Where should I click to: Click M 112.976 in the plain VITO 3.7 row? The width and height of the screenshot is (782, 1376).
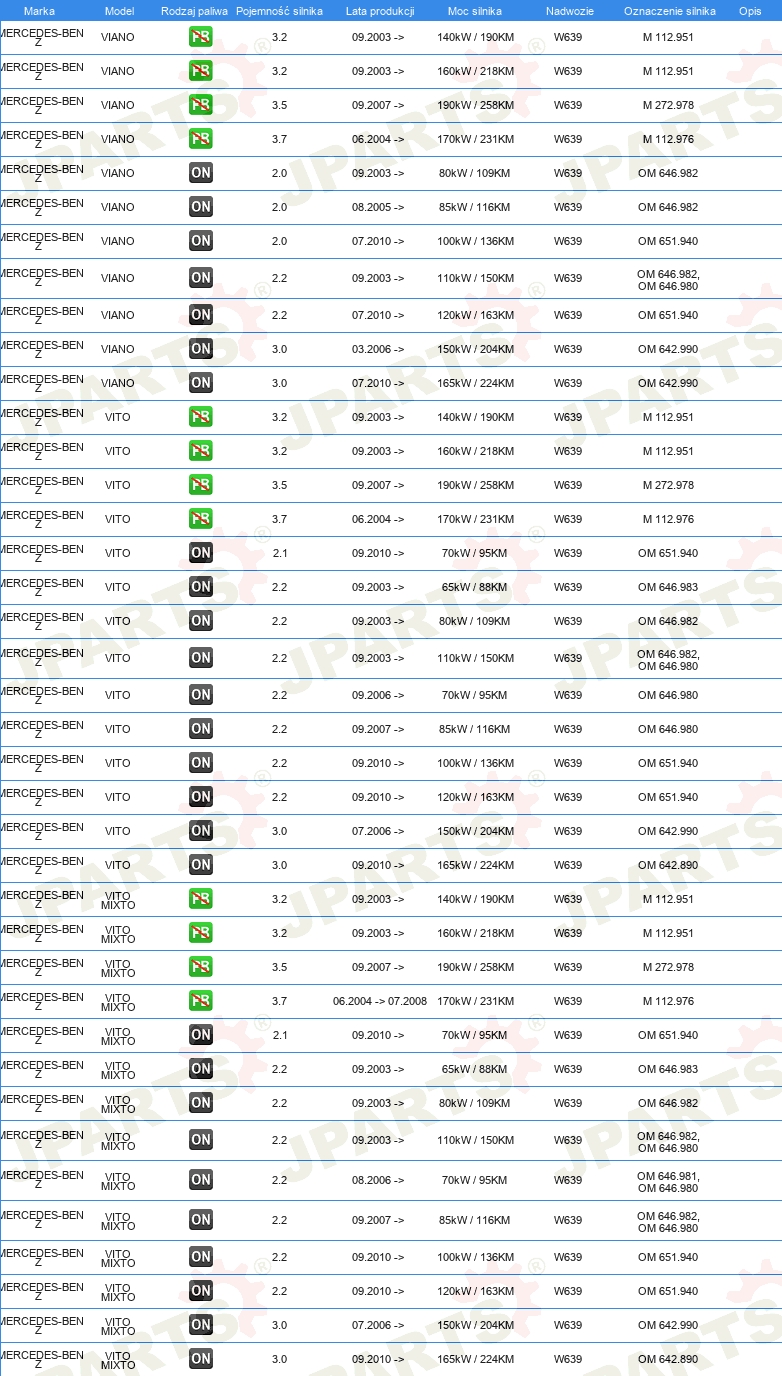668,519
